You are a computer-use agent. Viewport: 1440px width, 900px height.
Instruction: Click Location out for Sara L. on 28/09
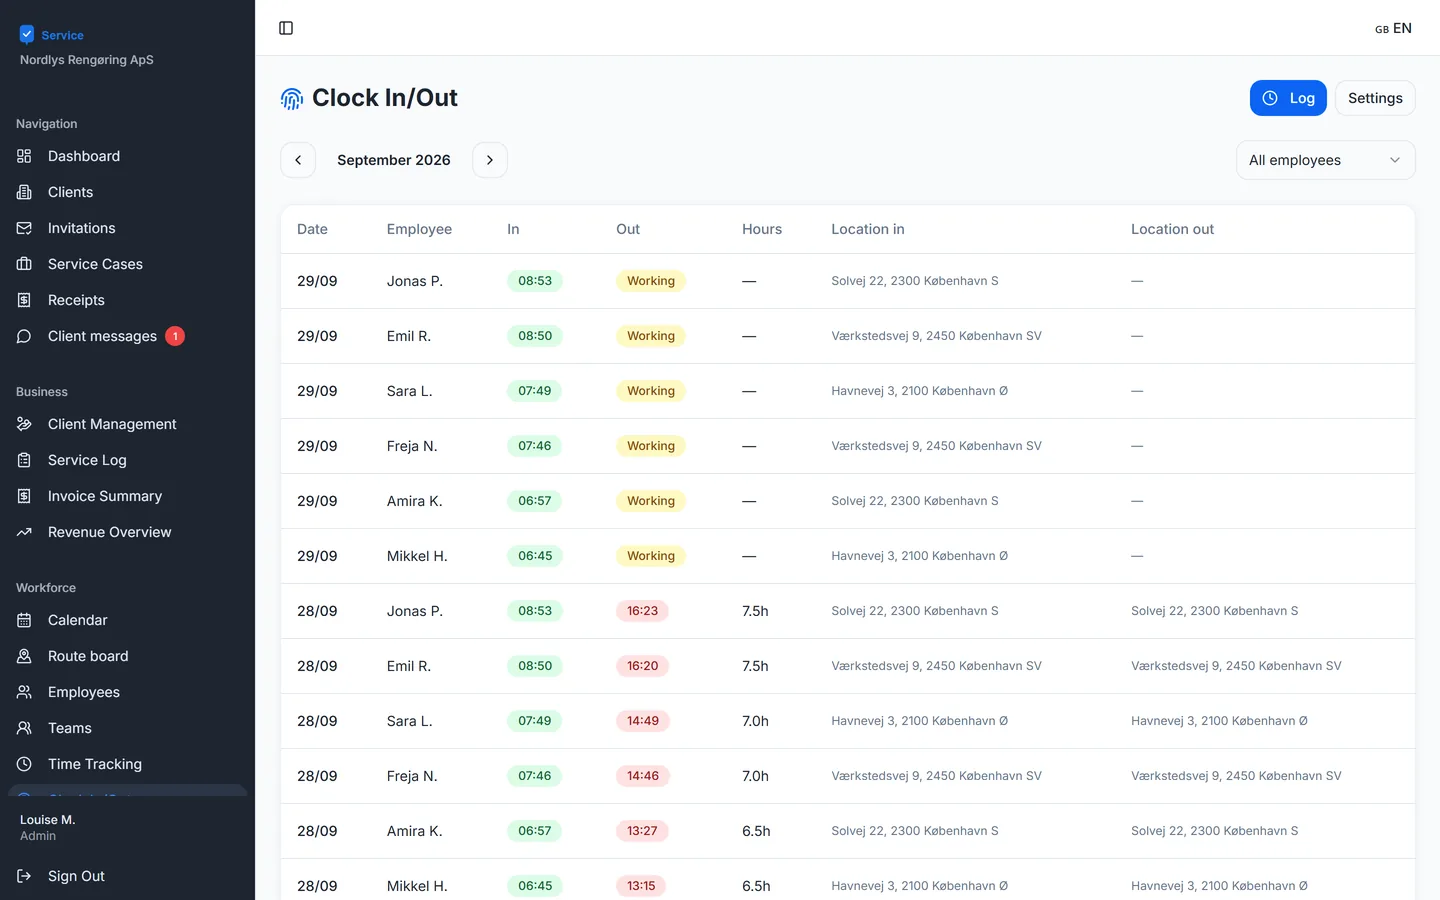1219,721
